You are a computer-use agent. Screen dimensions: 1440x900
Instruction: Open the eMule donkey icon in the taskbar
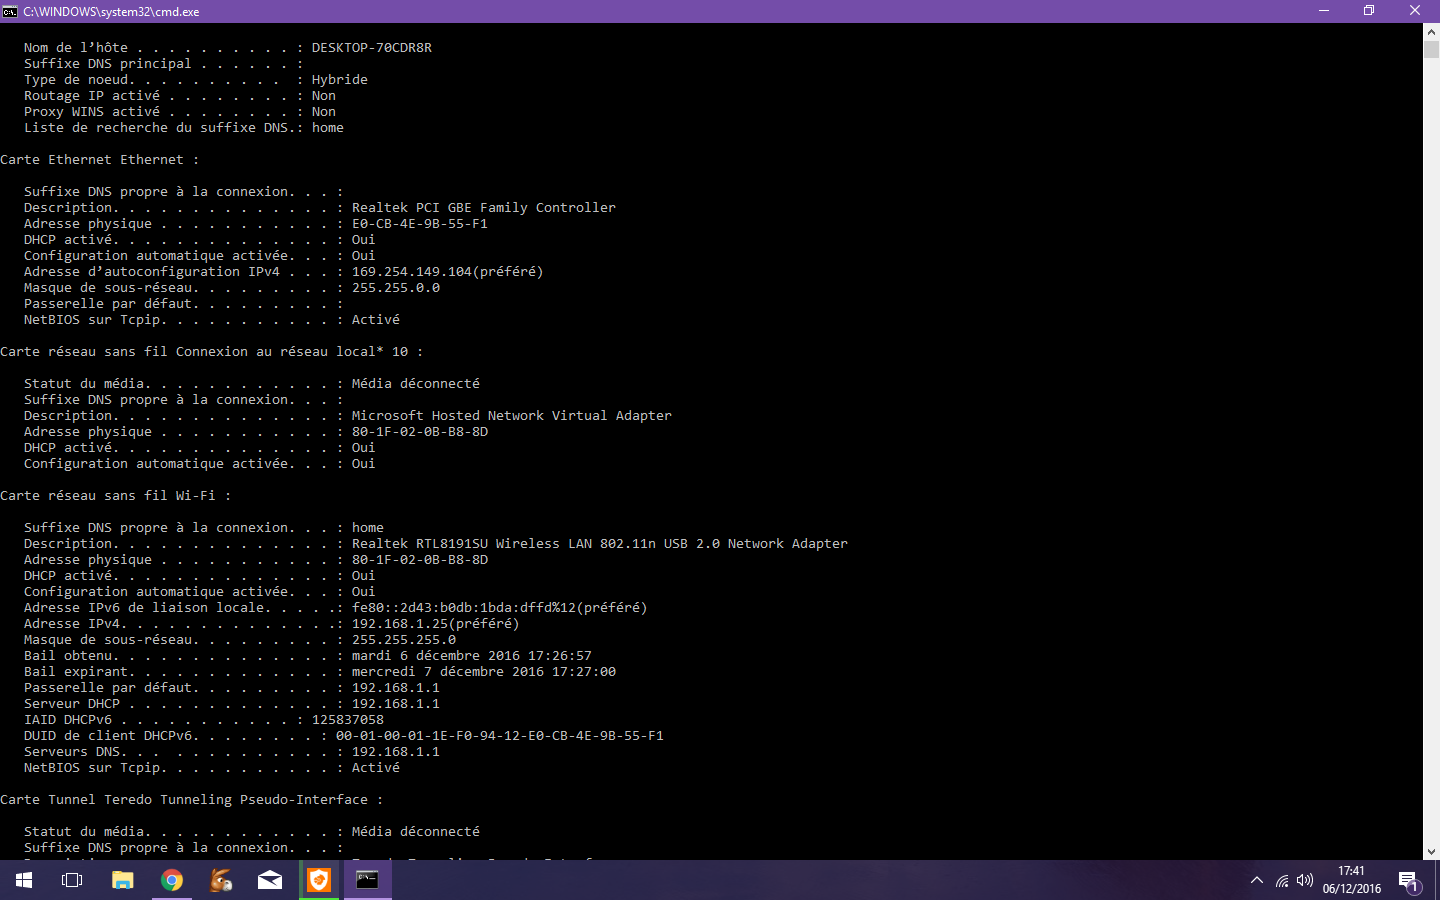pos(221,880)
